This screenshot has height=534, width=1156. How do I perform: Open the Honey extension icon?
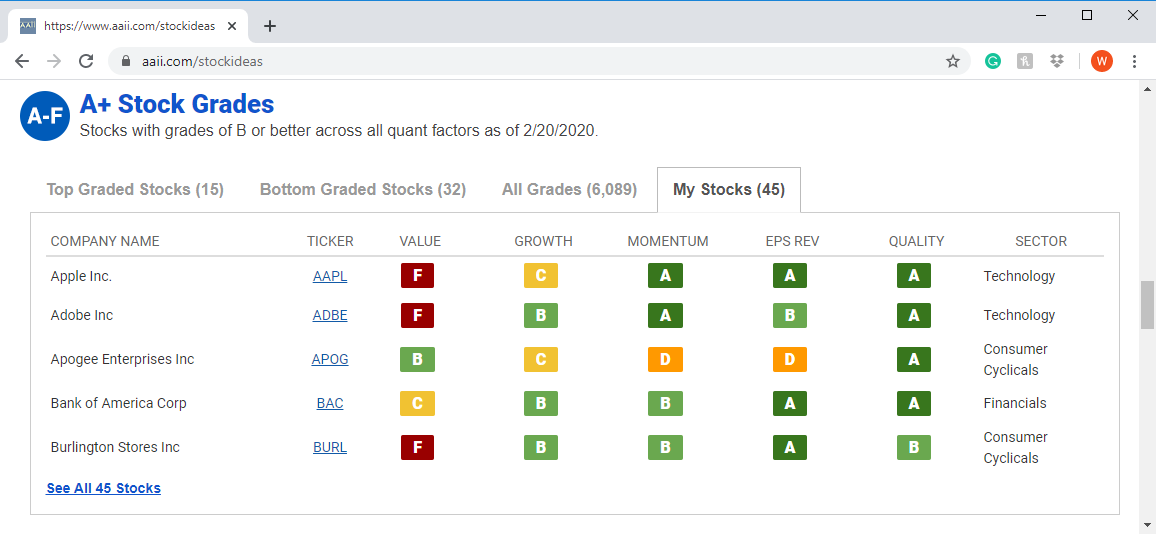coord(1025,61)
